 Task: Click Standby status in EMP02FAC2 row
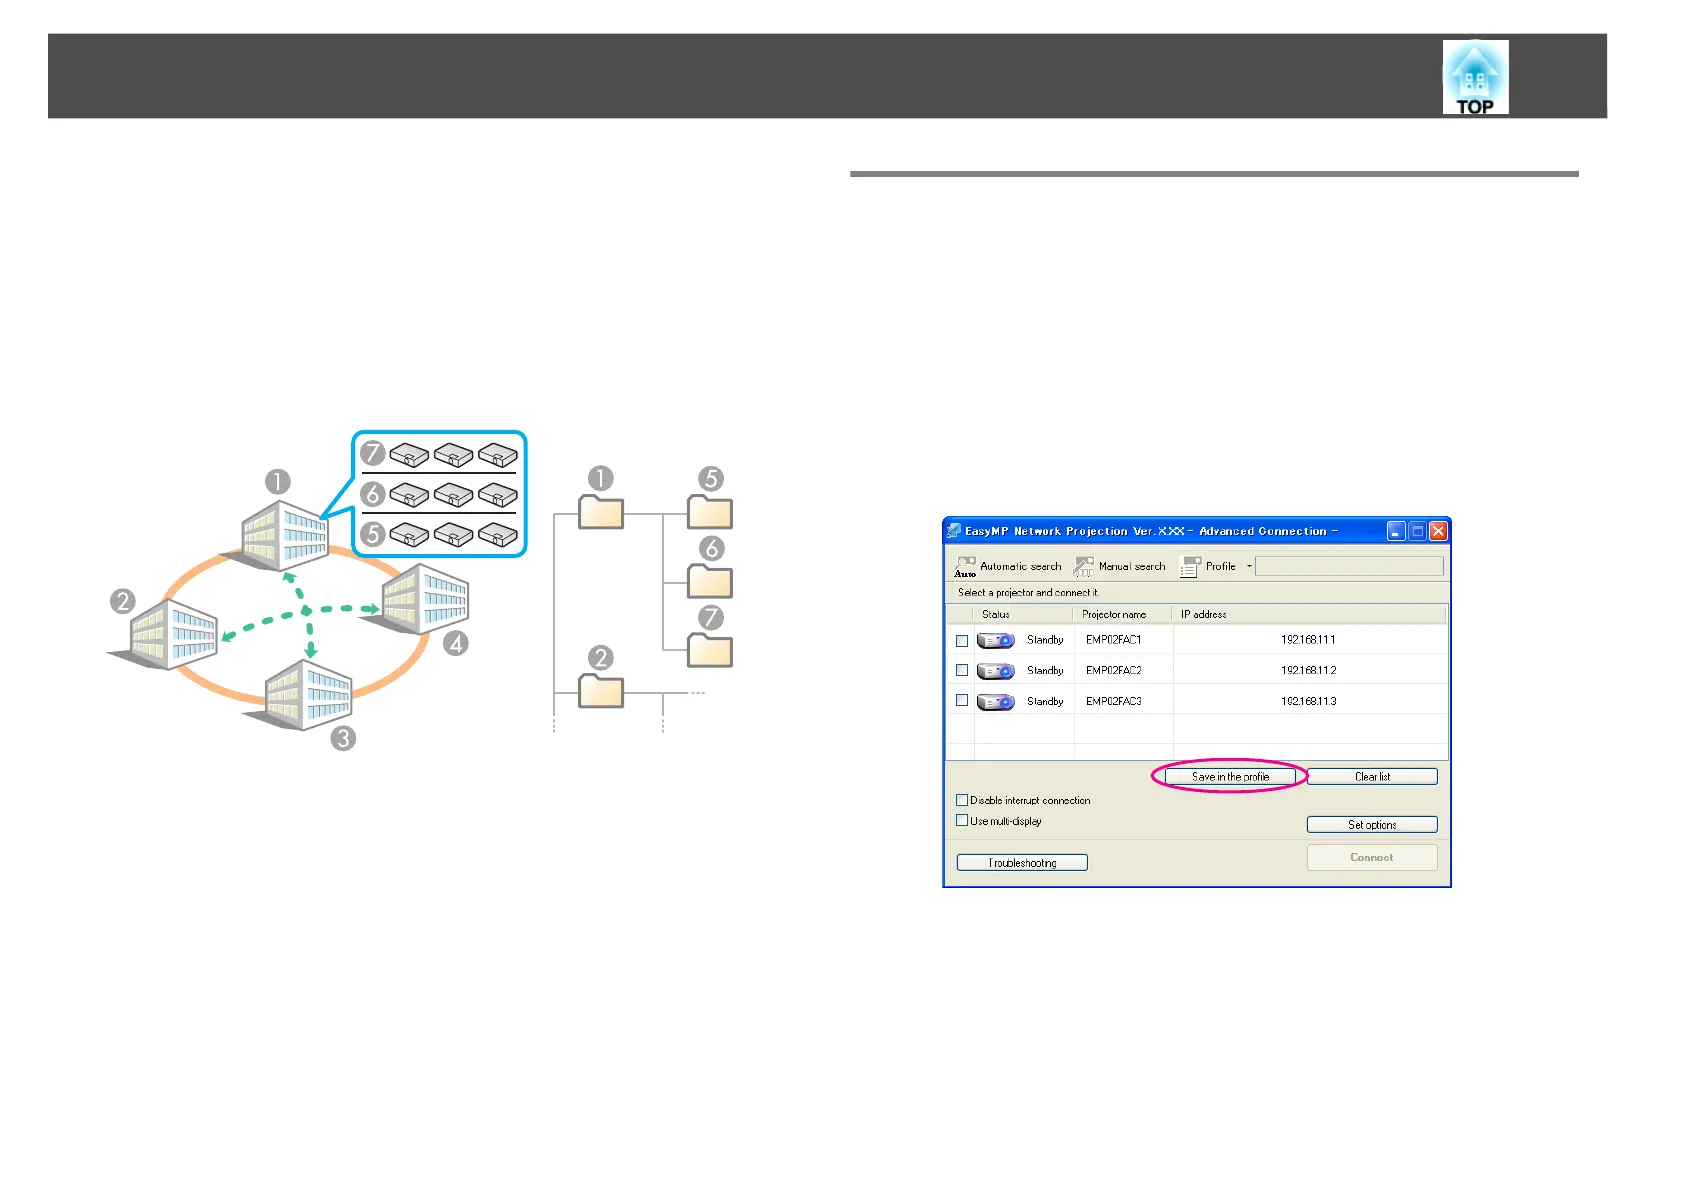pyautogui.click(x=1045, y=671)
